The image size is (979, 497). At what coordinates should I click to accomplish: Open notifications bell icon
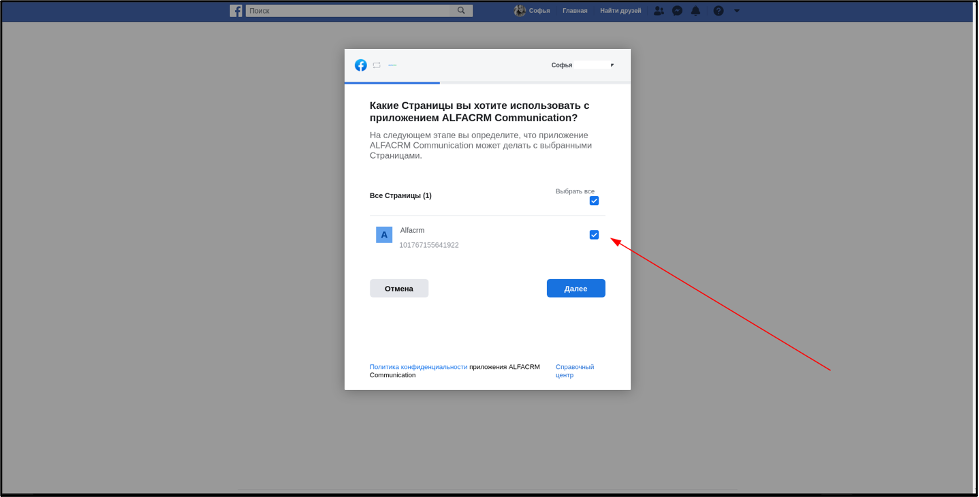696,11
